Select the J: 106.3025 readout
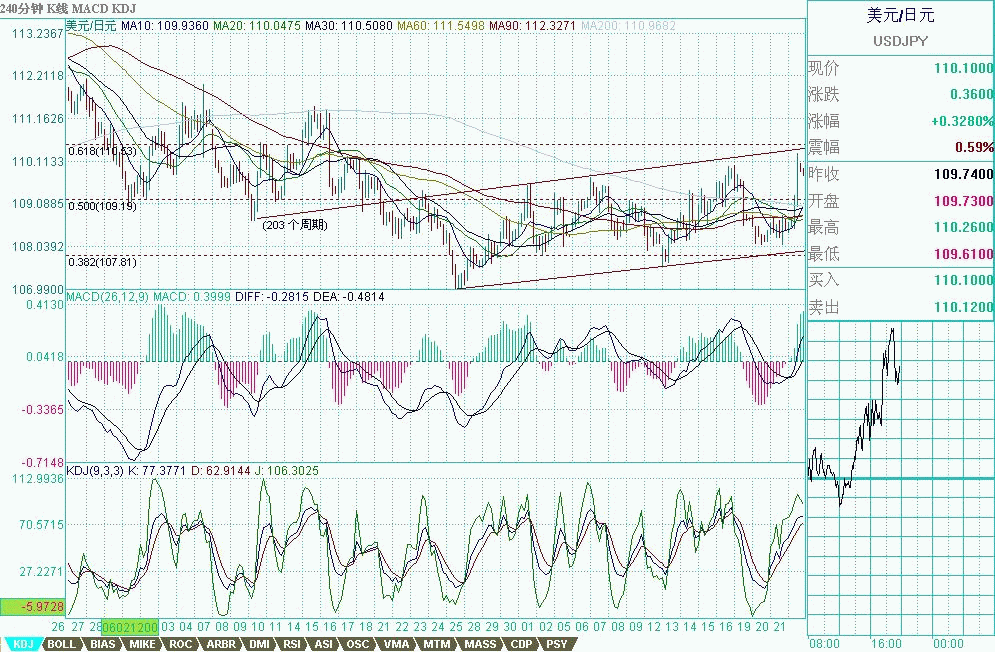Screen dimensions: 995x652 (287, 470)
